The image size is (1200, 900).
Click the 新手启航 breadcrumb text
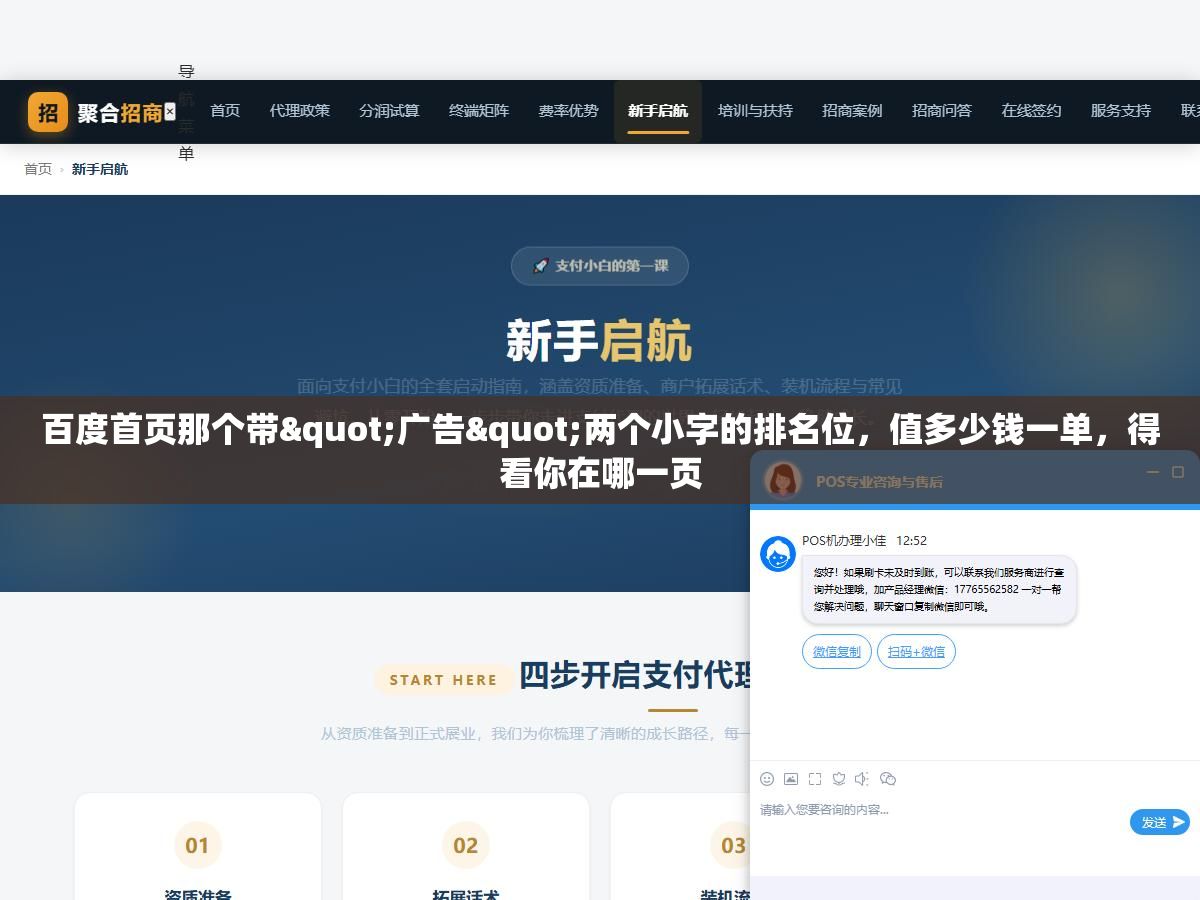(100, 169)
